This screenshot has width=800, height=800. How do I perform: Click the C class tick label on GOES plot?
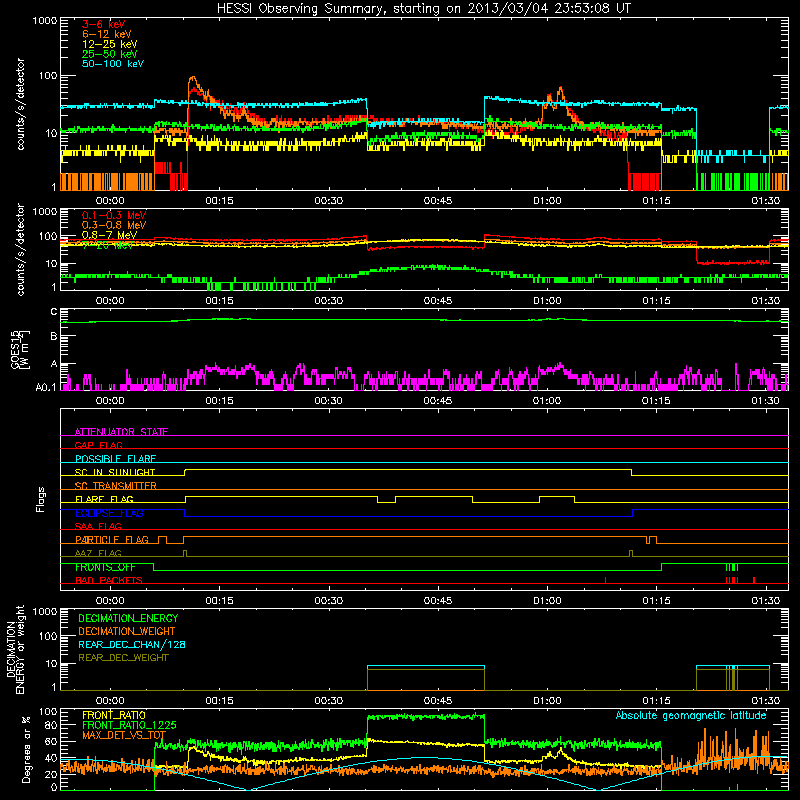[x=54, y=312]
